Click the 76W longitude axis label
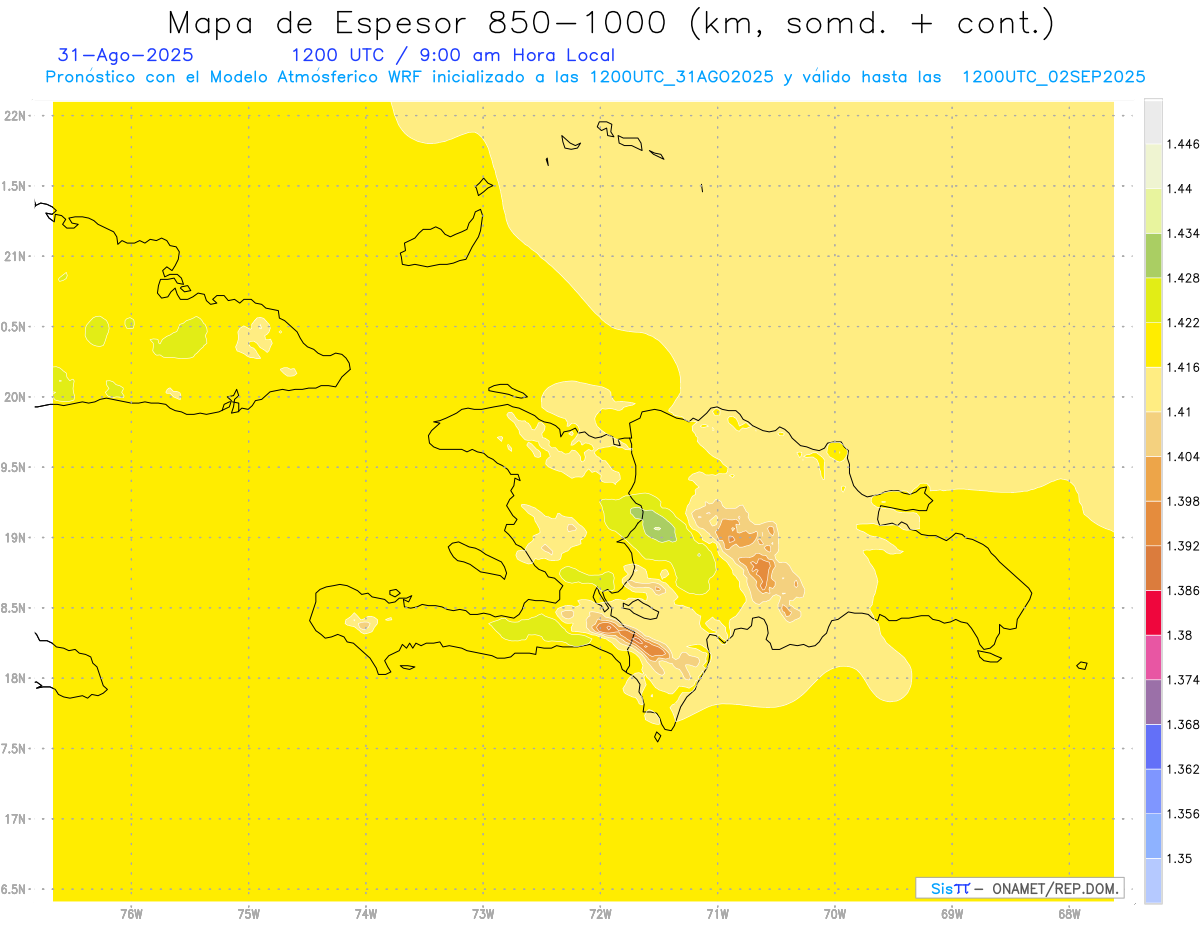 coord(131,913)
